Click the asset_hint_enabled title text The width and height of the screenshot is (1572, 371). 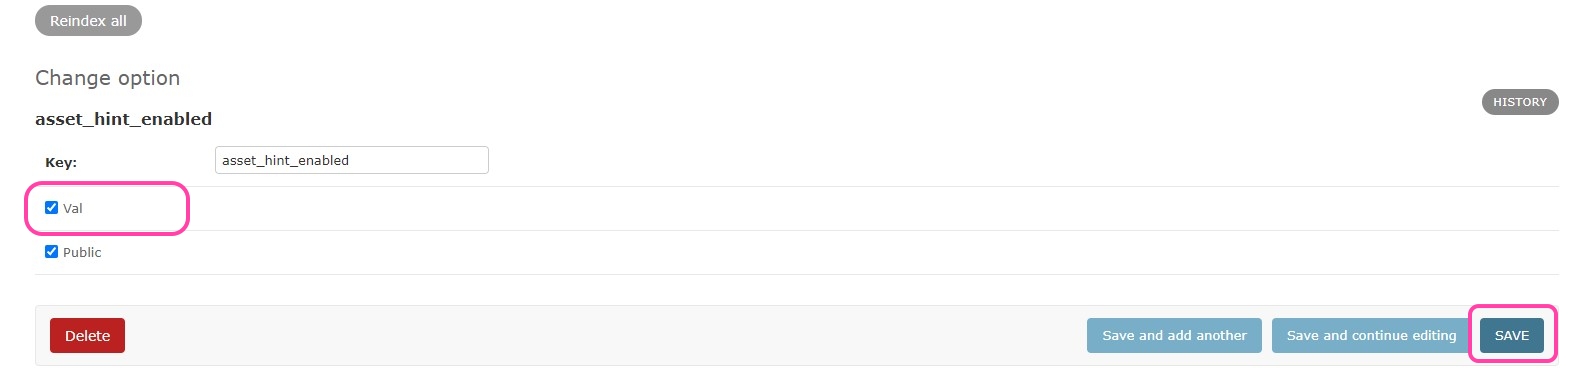point(124,119)
